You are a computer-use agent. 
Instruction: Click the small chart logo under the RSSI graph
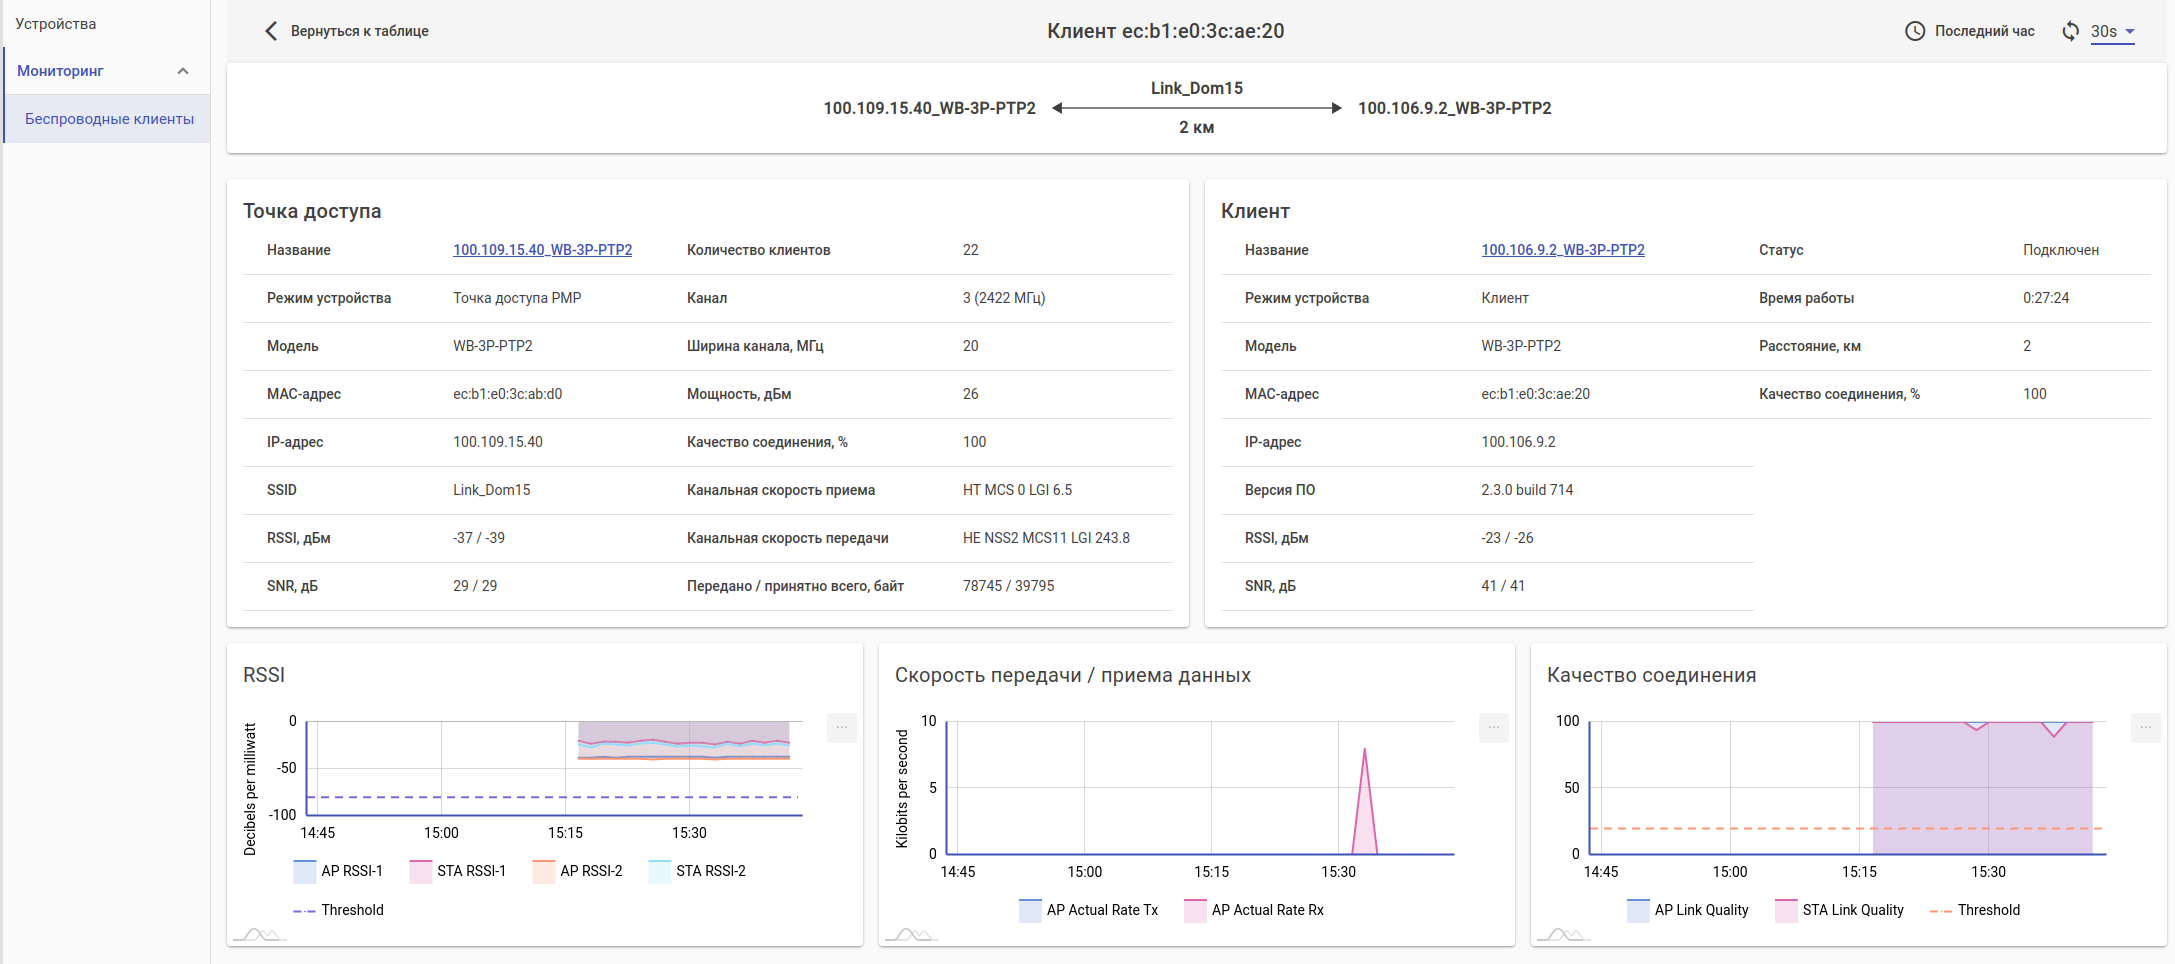(259, 935)
